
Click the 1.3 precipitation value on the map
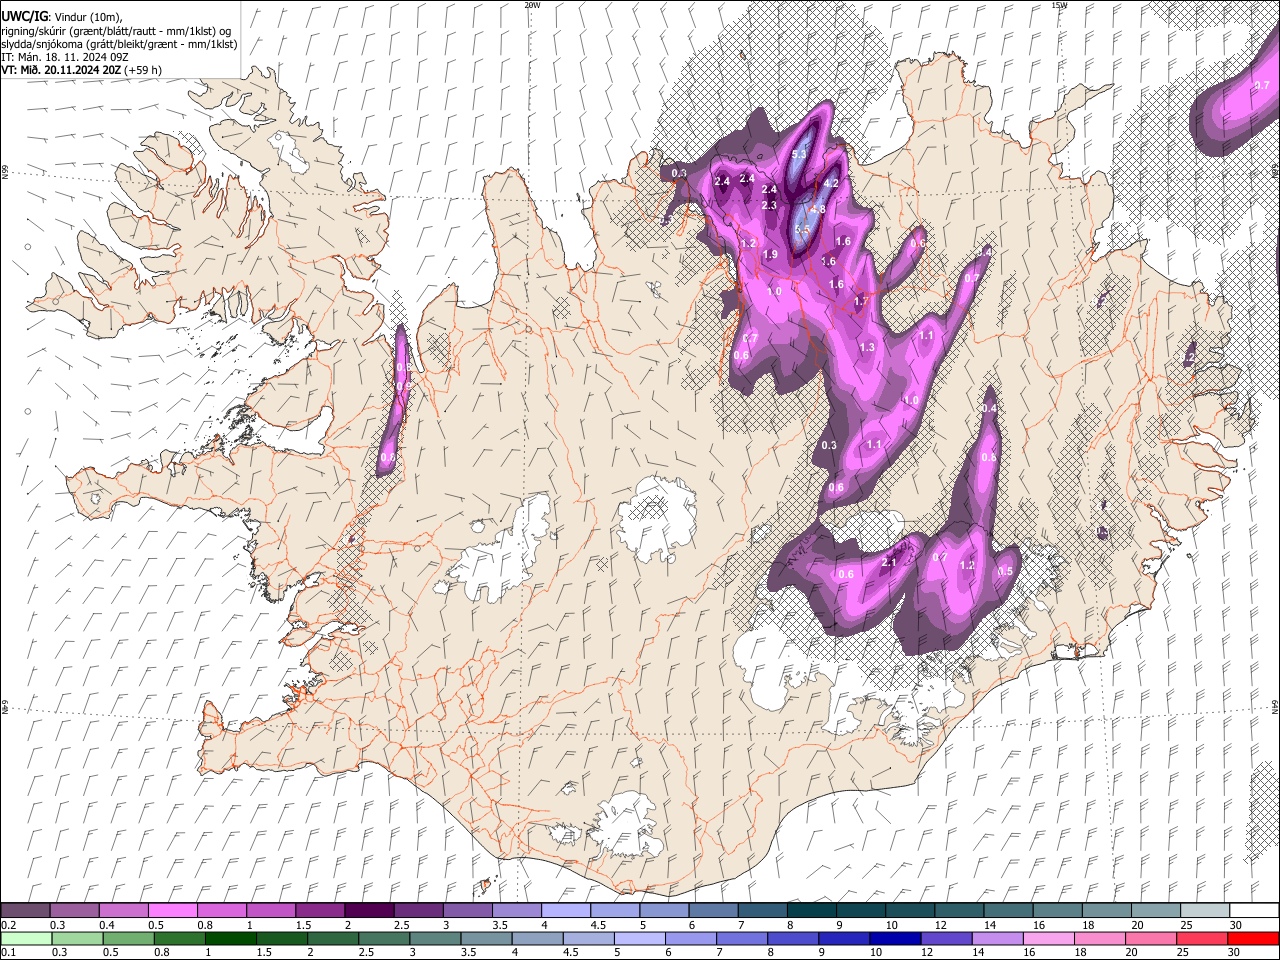pyautogui.click(x=867, y=347)
